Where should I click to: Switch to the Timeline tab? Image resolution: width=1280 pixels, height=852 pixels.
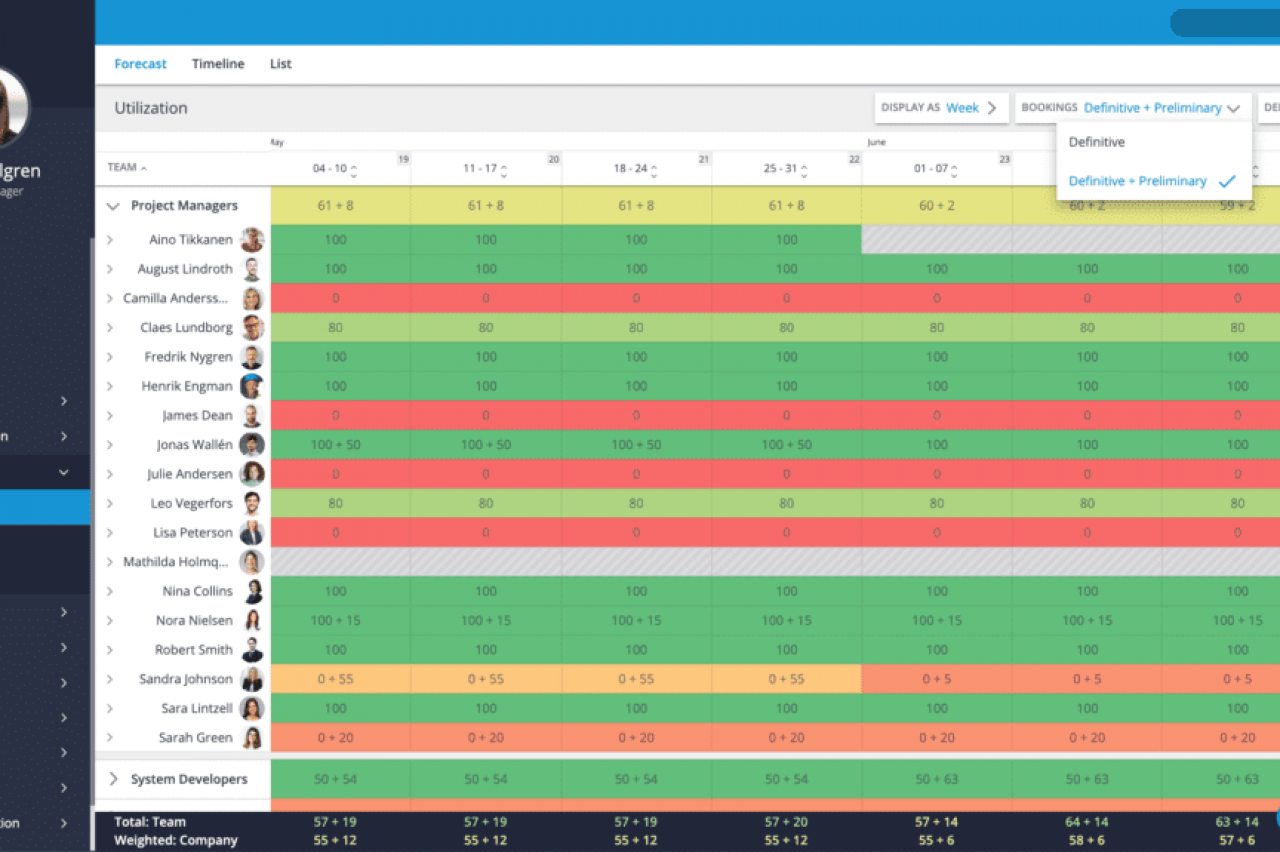point(218,64)
